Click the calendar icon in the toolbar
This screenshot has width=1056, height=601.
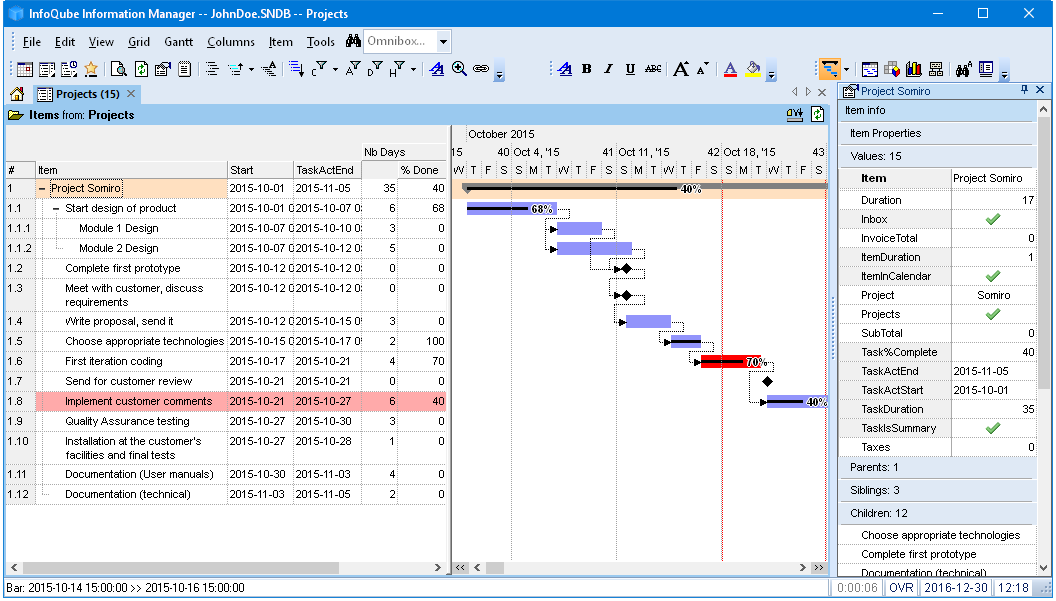pos(25,69)
